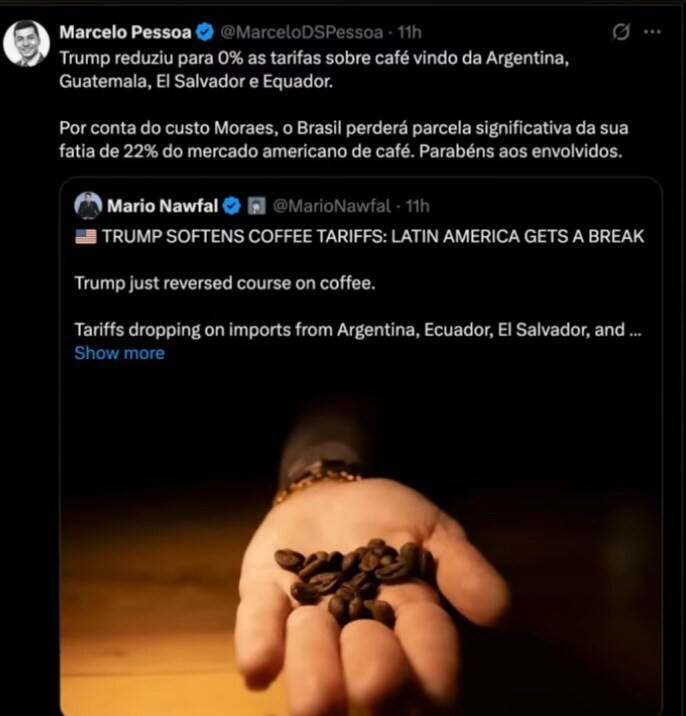Open Mario Nawfal's small avatar
Viewport: 686px width, 716px height.
[88, 205]
